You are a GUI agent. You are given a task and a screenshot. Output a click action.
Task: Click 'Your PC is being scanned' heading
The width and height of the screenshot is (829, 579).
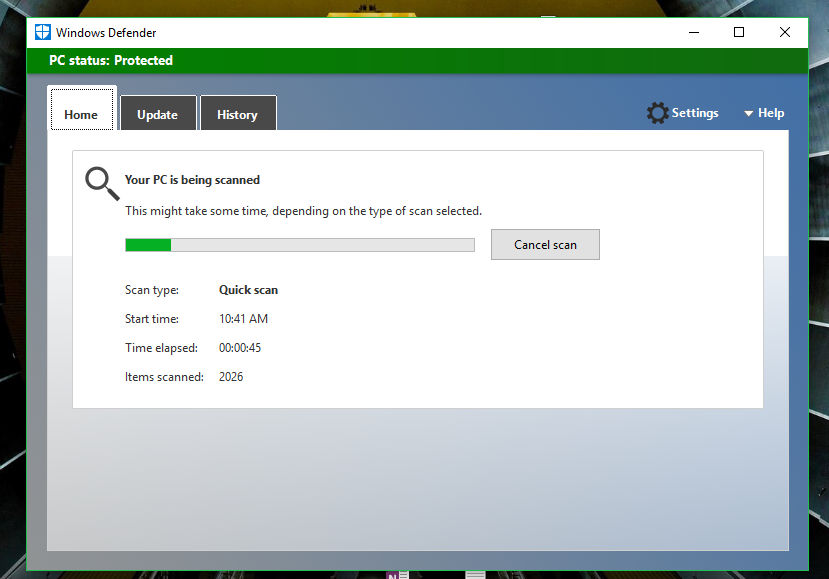(192, 180)
